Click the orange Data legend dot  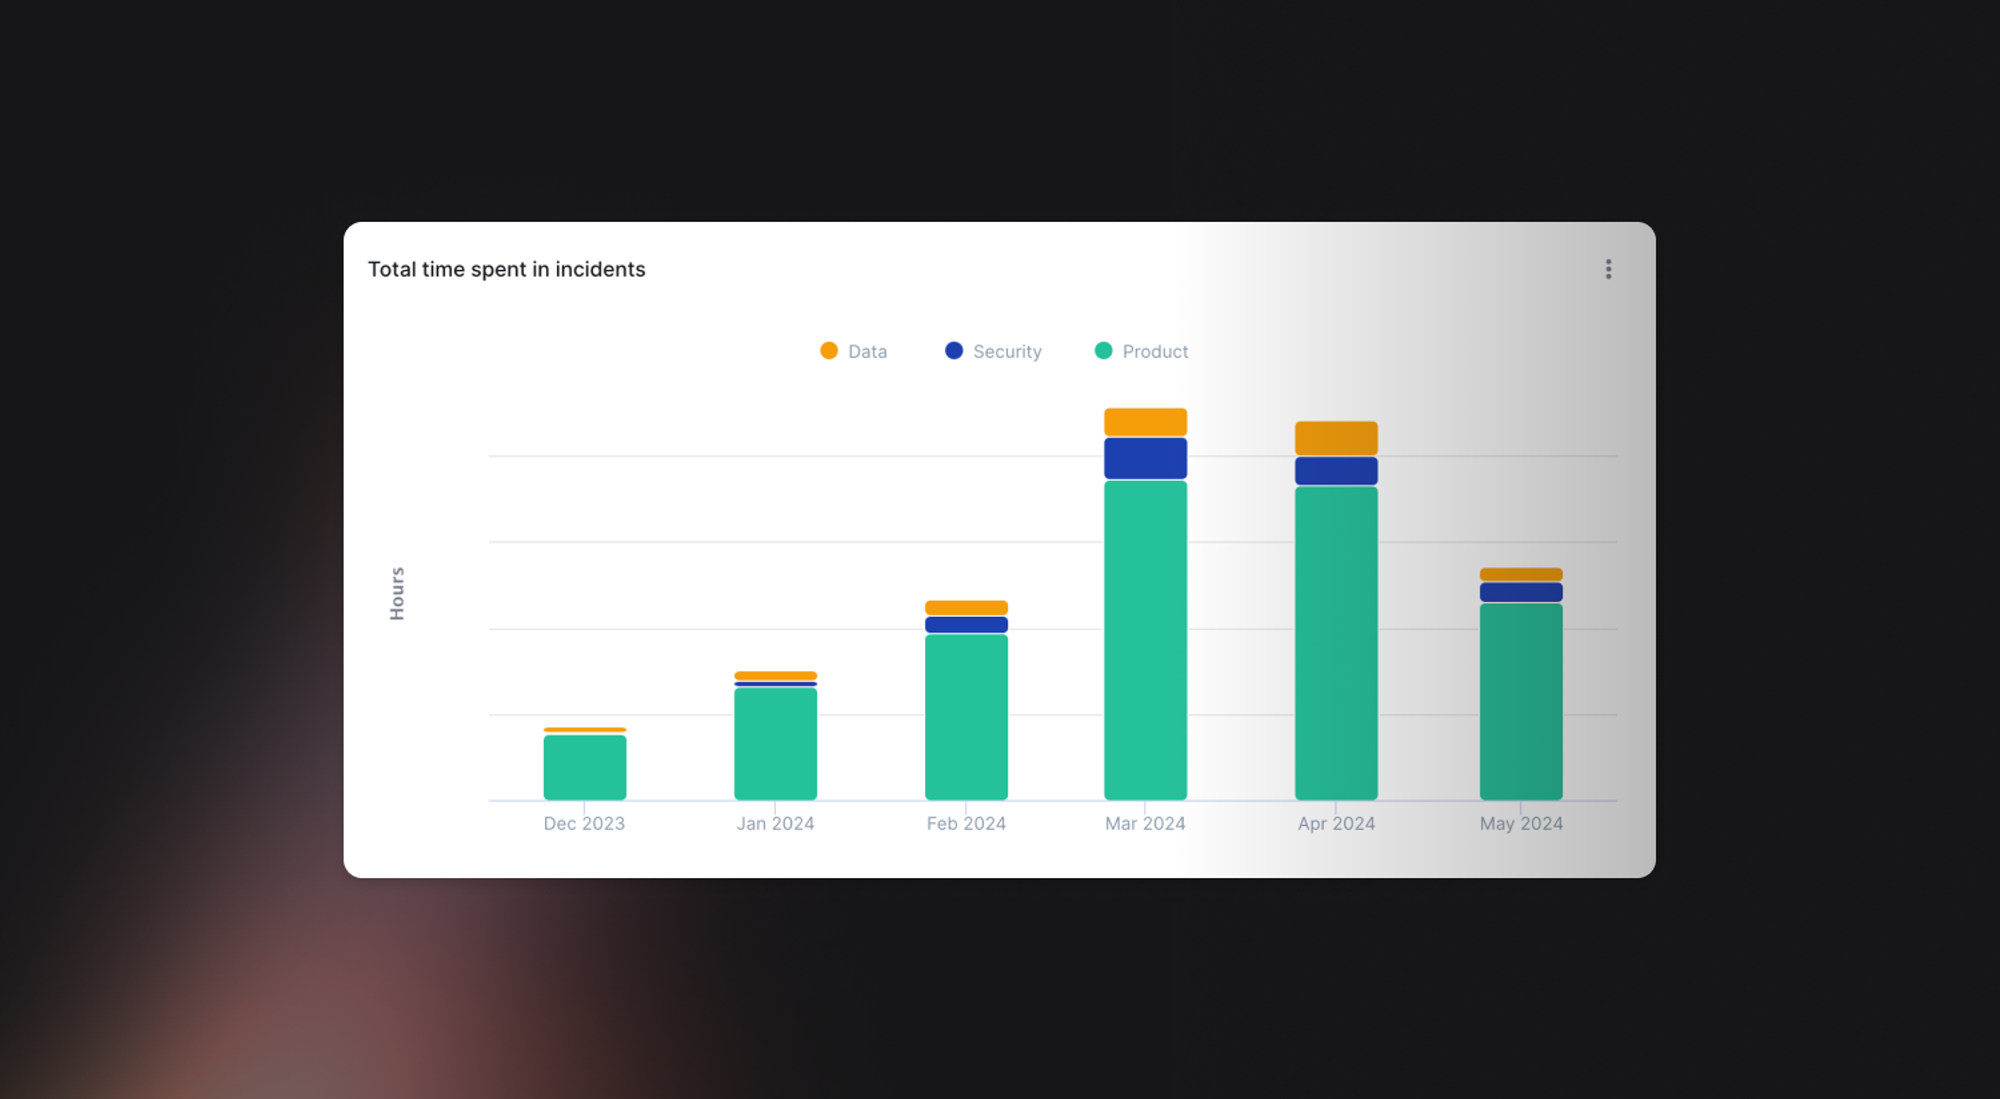[829, 350]
